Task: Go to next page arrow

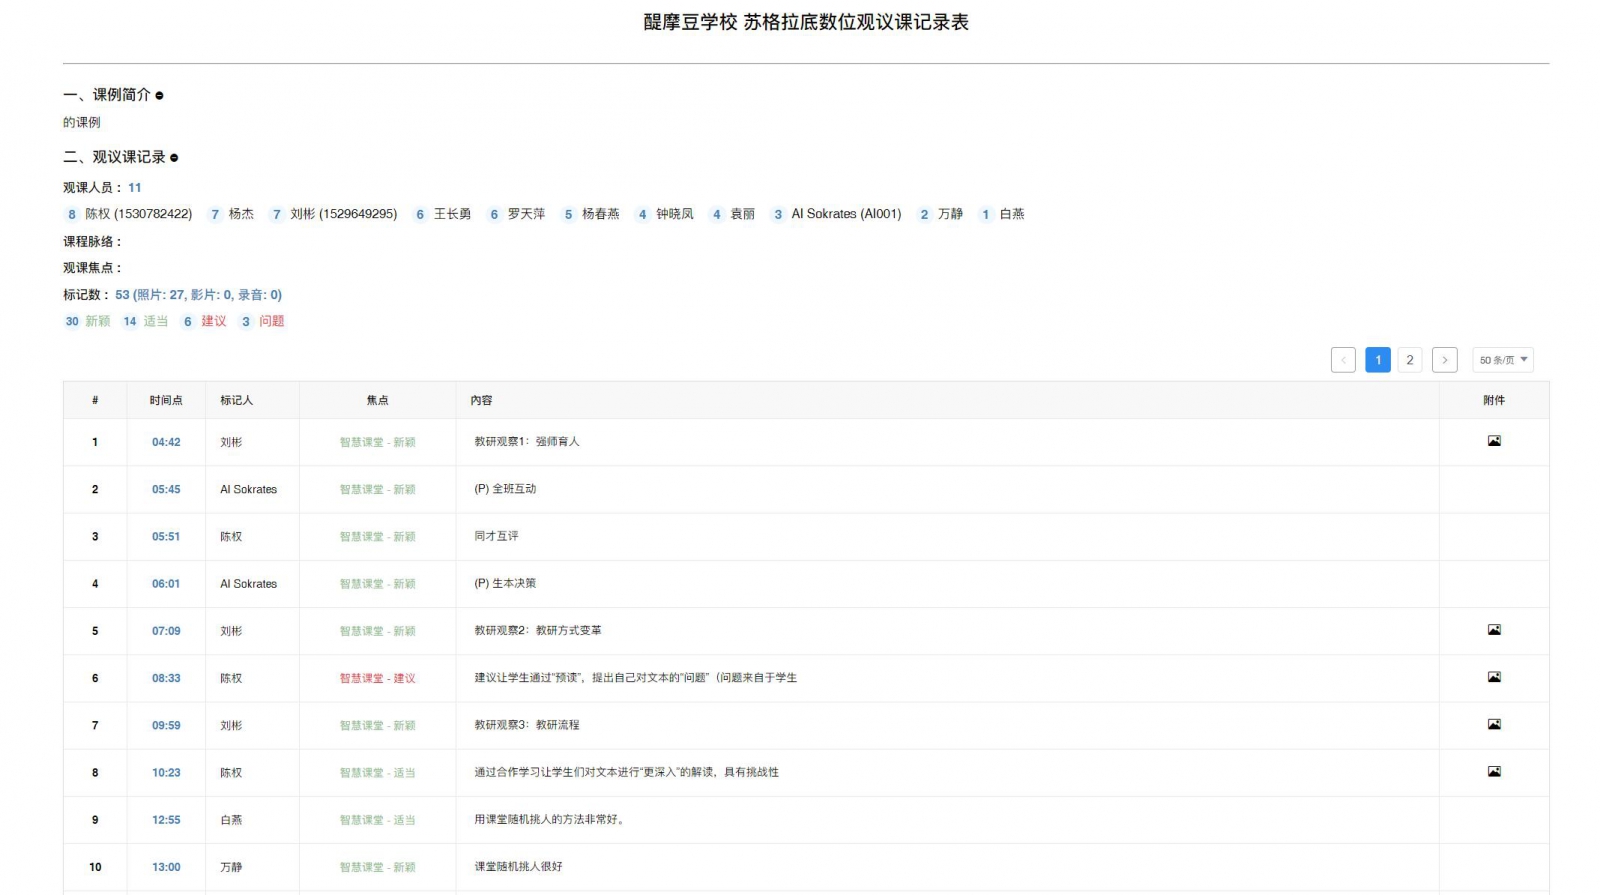Action: (x=1444, y=360)
